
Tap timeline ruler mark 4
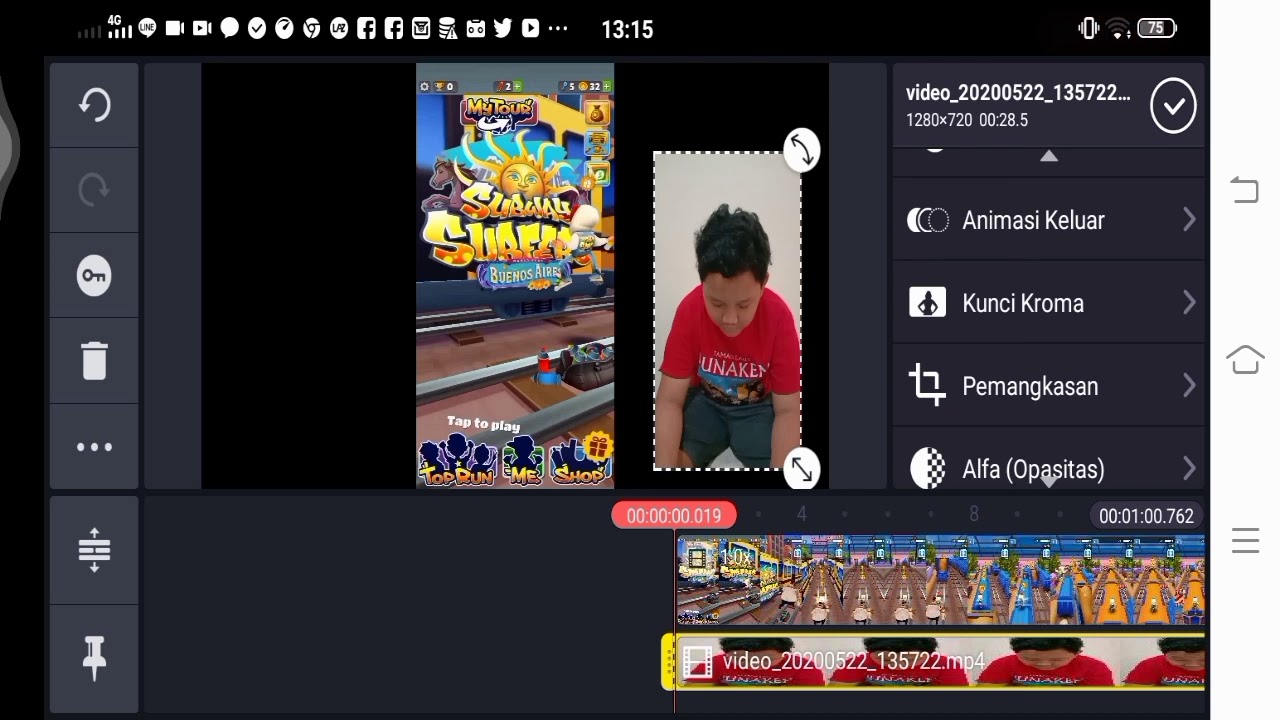[801, 514]
